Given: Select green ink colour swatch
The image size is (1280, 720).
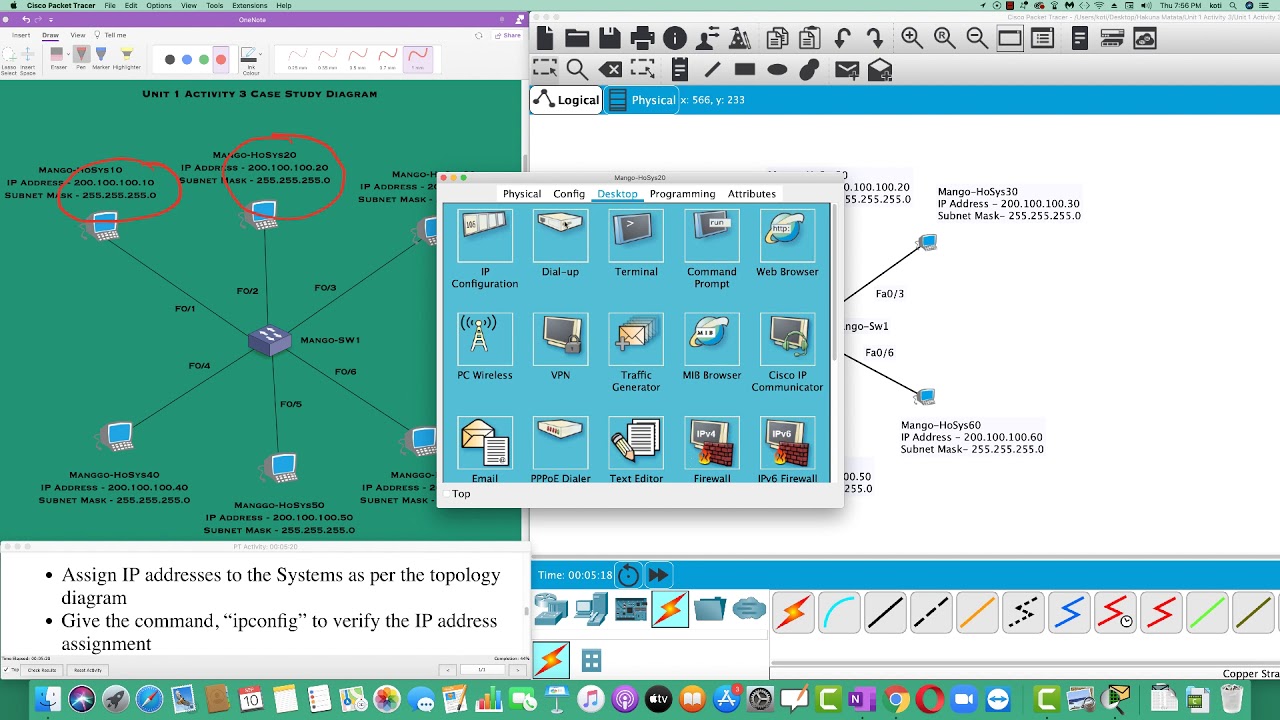Looking at the screenshot, I should pos(204,59).
